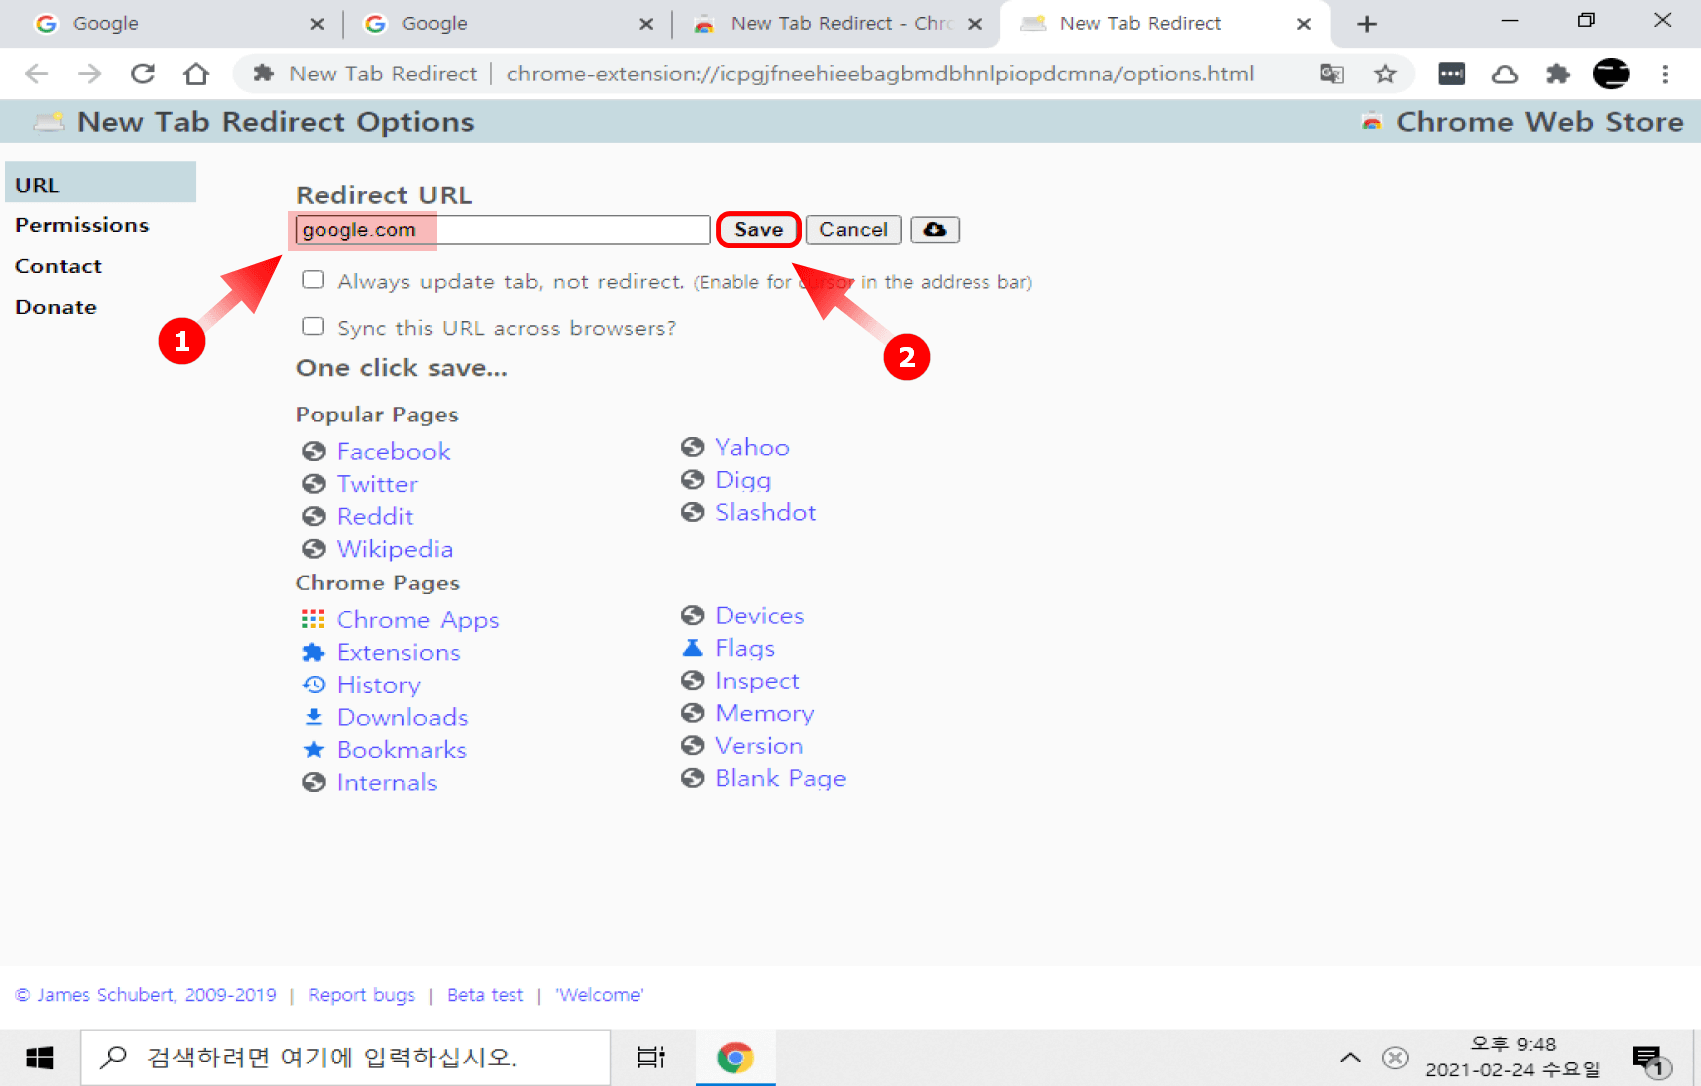The height and width of the screenshot is (1086, 1701).
Task: Select the Inspect link
Action: pos(757,681)
